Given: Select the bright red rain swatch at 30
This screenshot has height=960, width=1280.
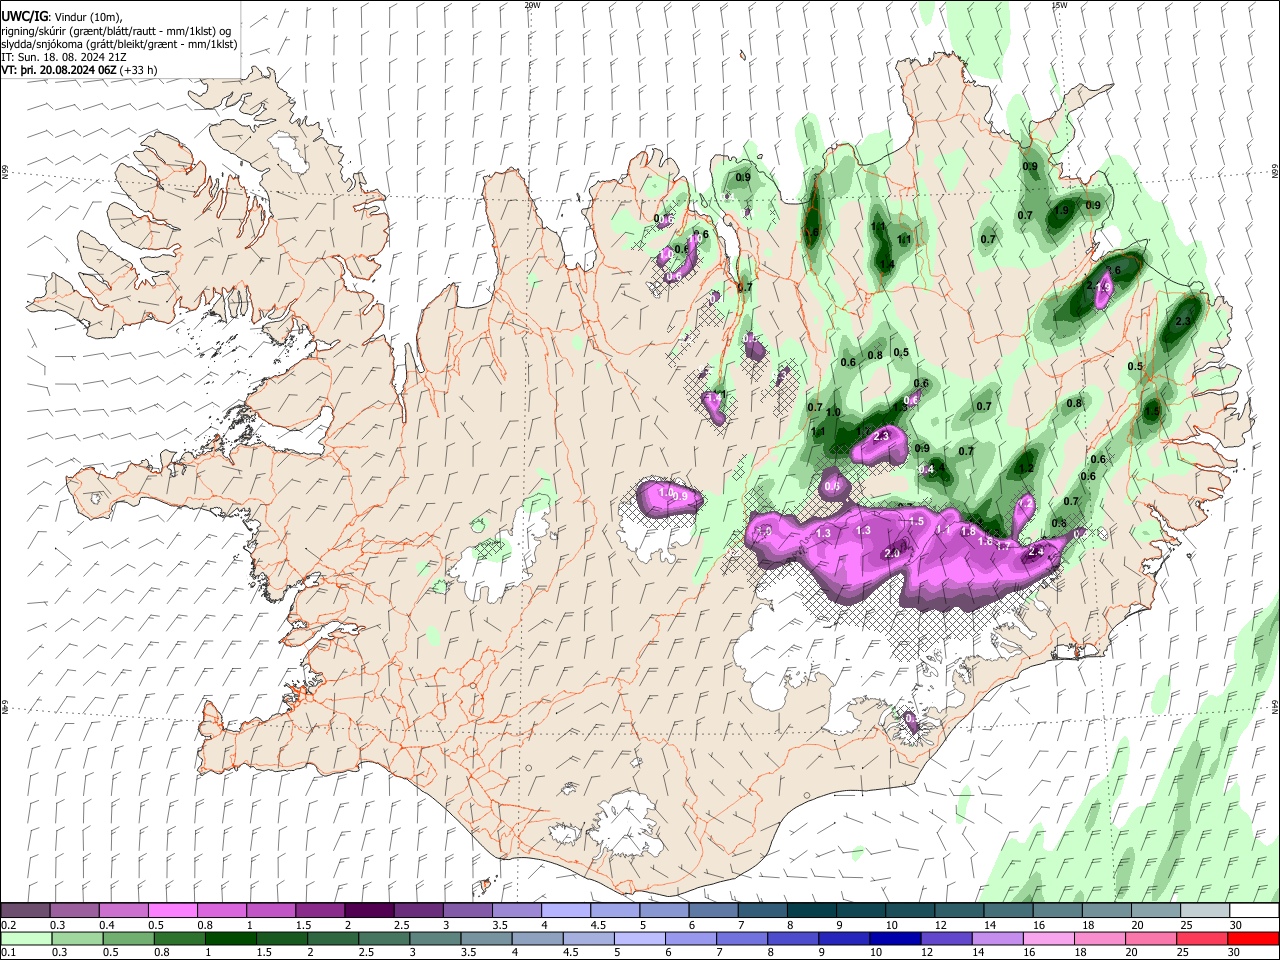Looking at the screenshot, I should click(1253, 938).
